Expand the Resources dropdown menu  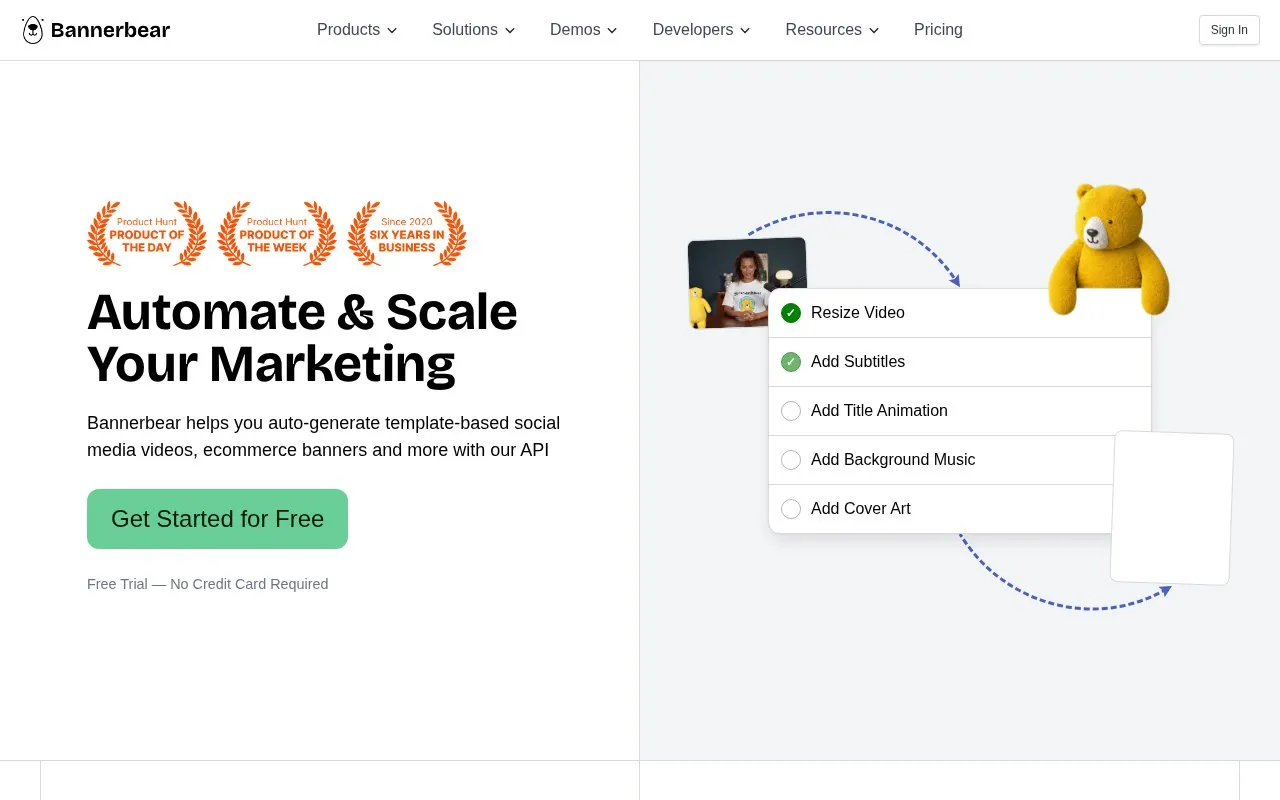pyautogui.click(x=832, y=30)
